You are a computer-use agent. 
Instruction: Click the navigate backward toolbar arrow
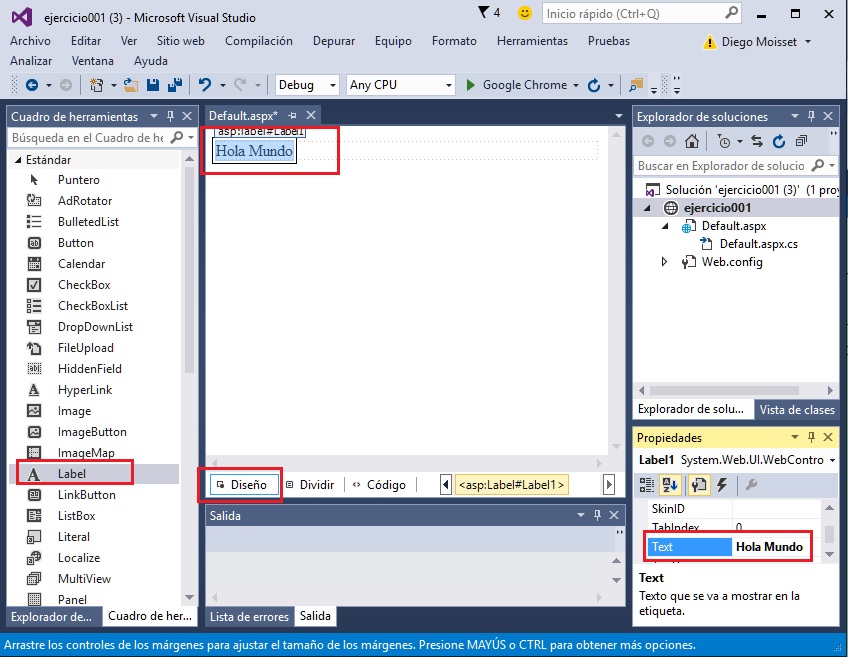click(32, 85)
